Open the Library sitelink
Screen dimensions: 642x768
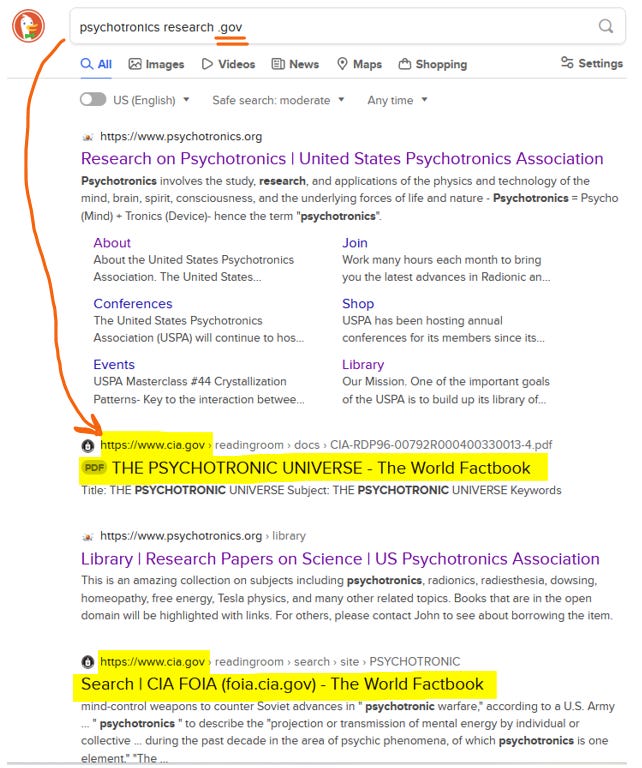tap(363, 364)
